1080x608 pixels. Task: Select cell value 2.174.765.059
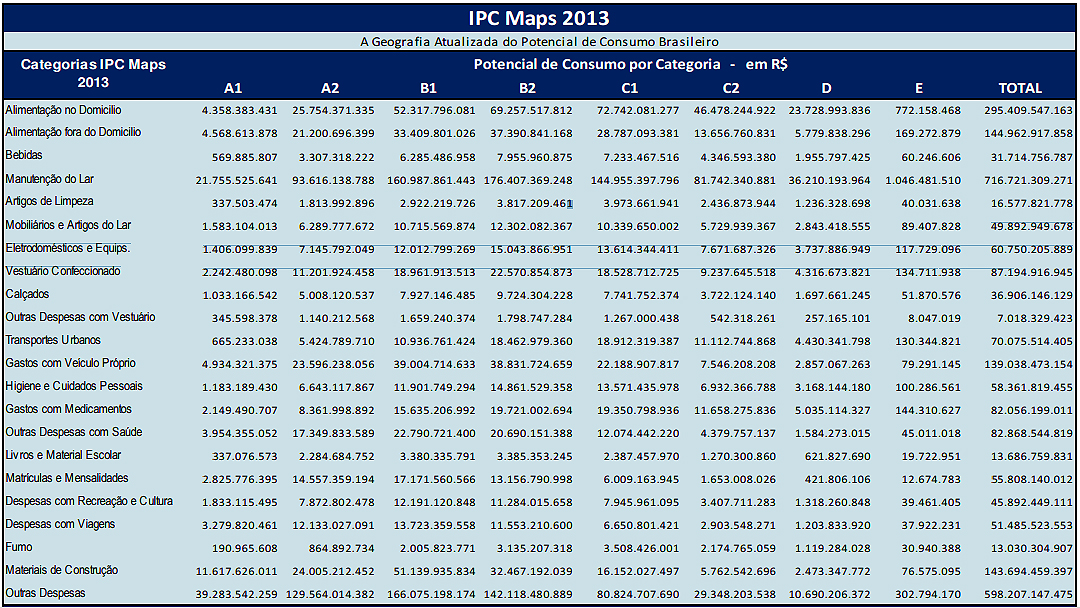coord(738,549)
